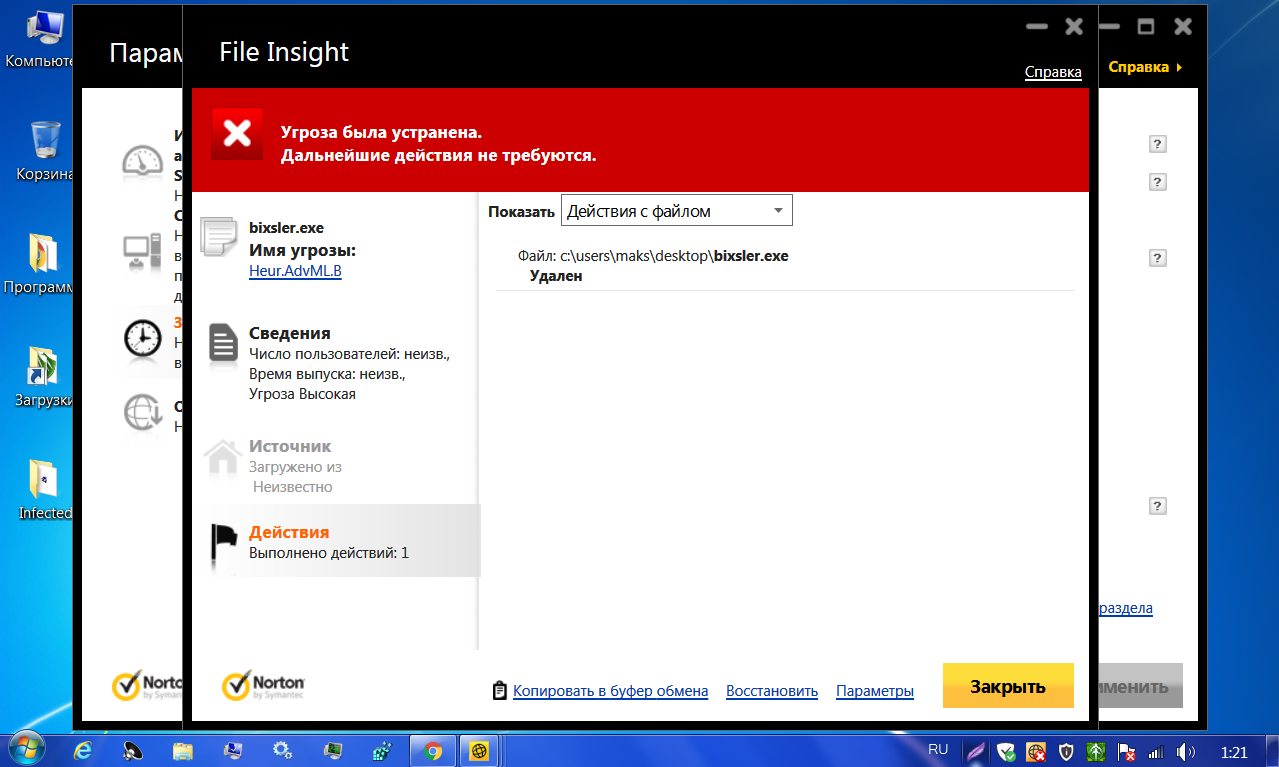Open Chrome from the taskbar
This screenshot has width=1279, height=767.
(x=433, y=750)
